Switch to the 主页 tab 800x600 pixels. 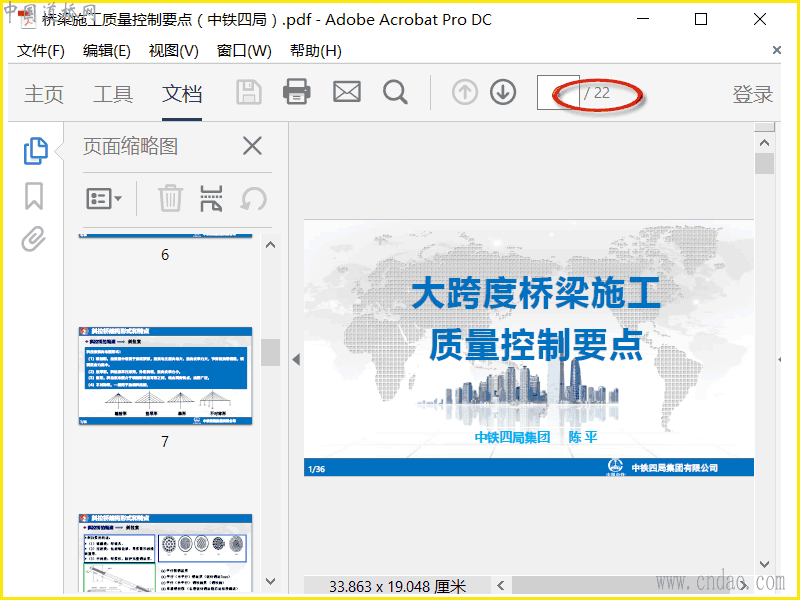pos(44,94)
